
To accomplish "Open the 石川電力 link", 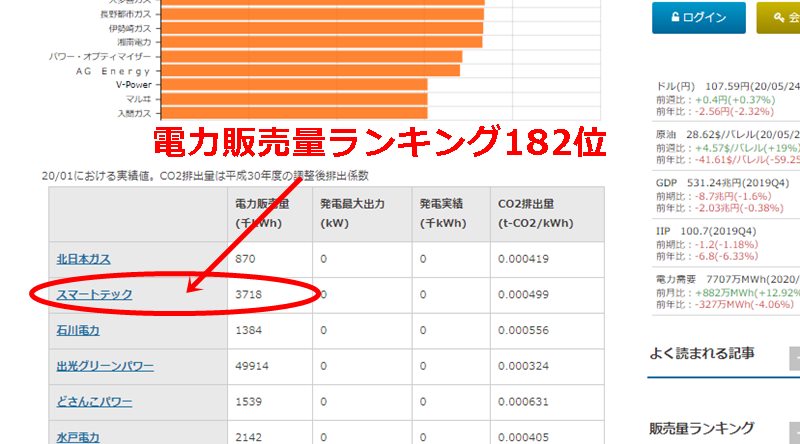I will 78,331.
